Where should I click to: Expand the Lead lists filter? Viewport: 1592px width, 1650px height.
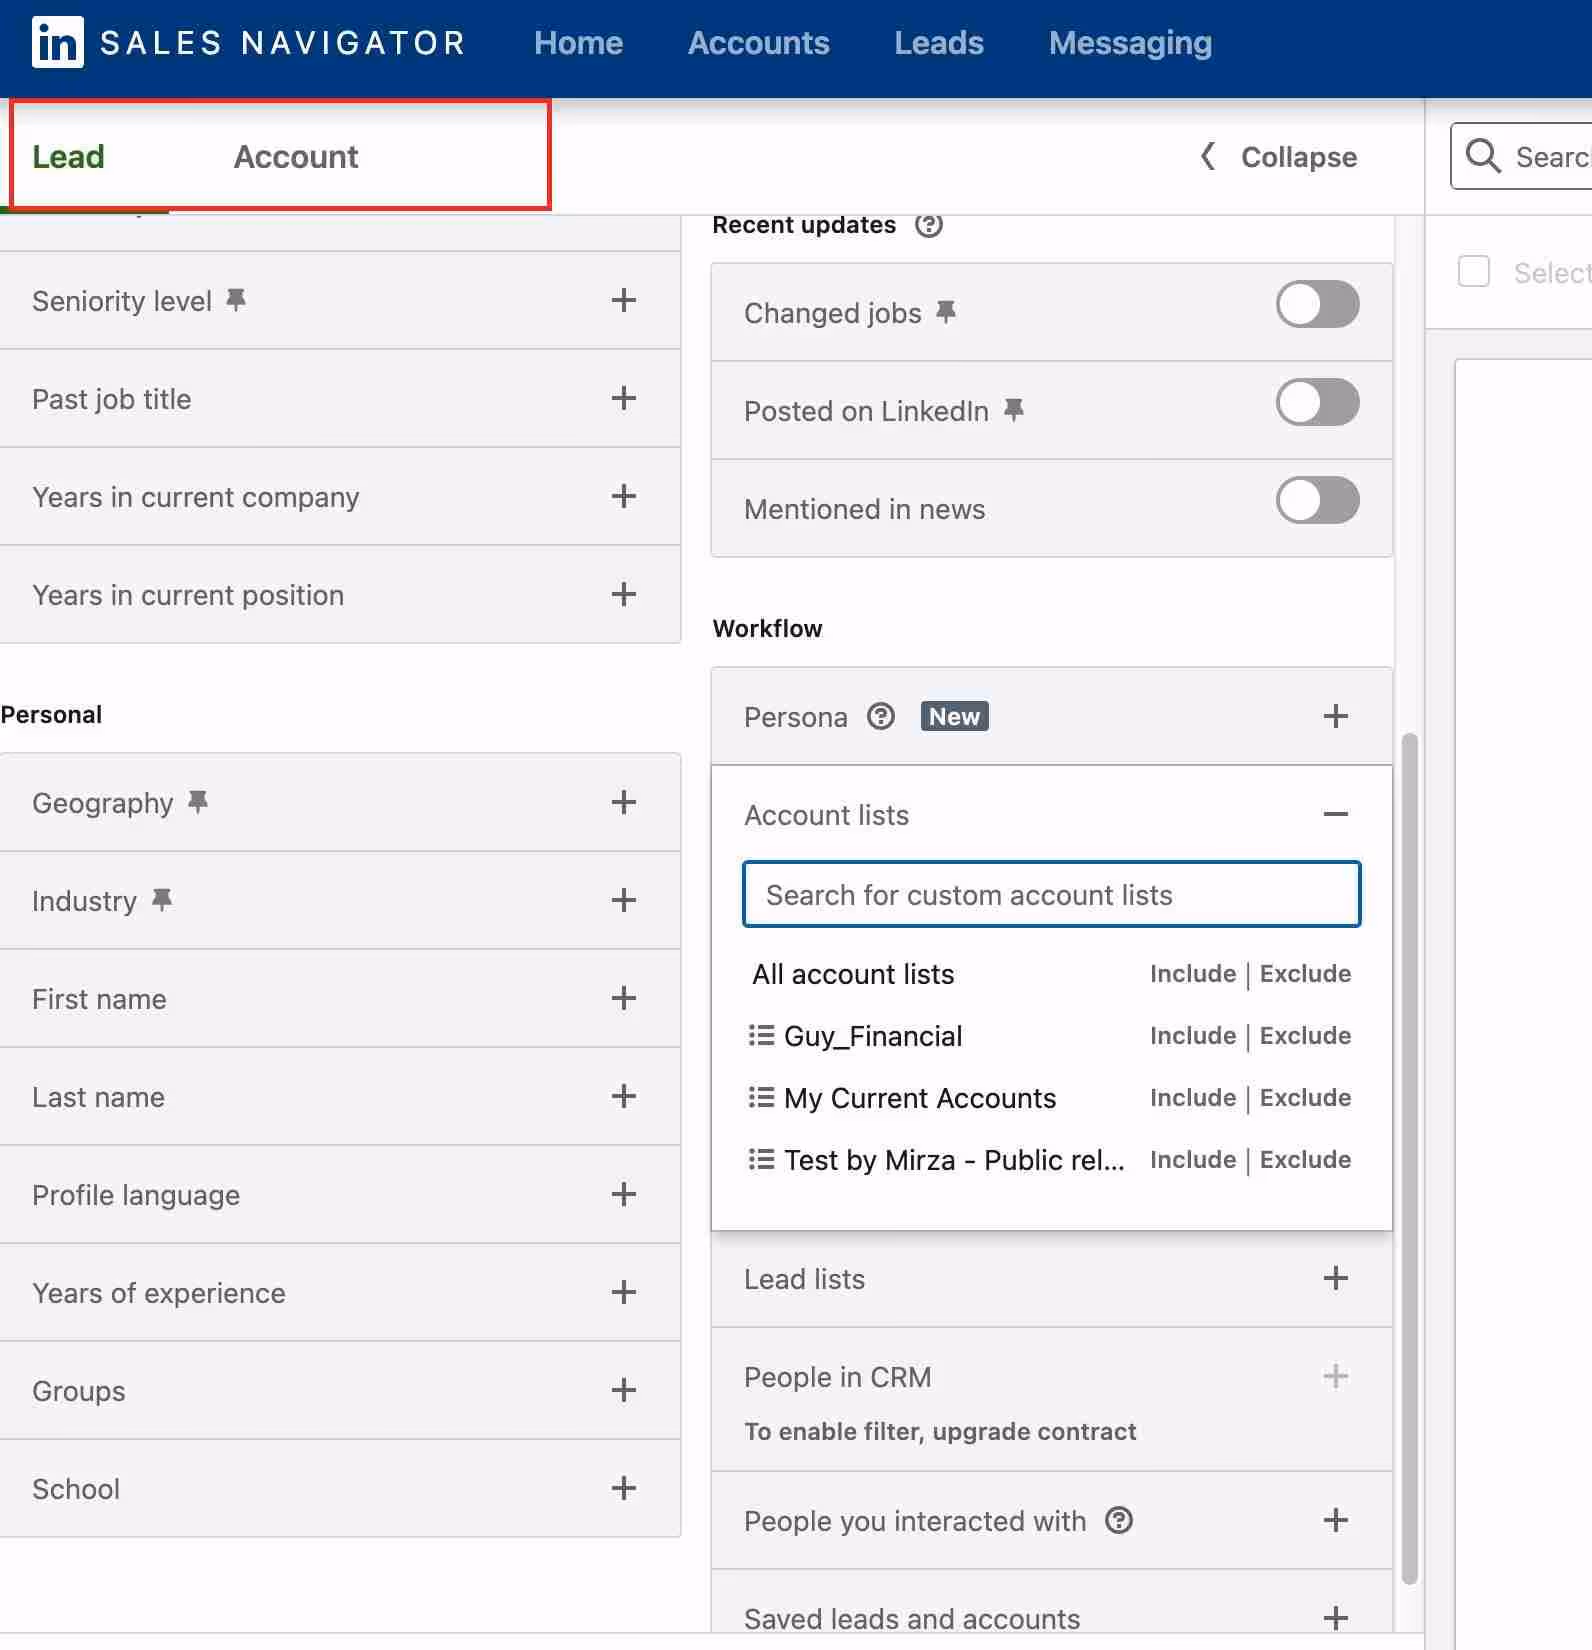tap(1336, 1278)
